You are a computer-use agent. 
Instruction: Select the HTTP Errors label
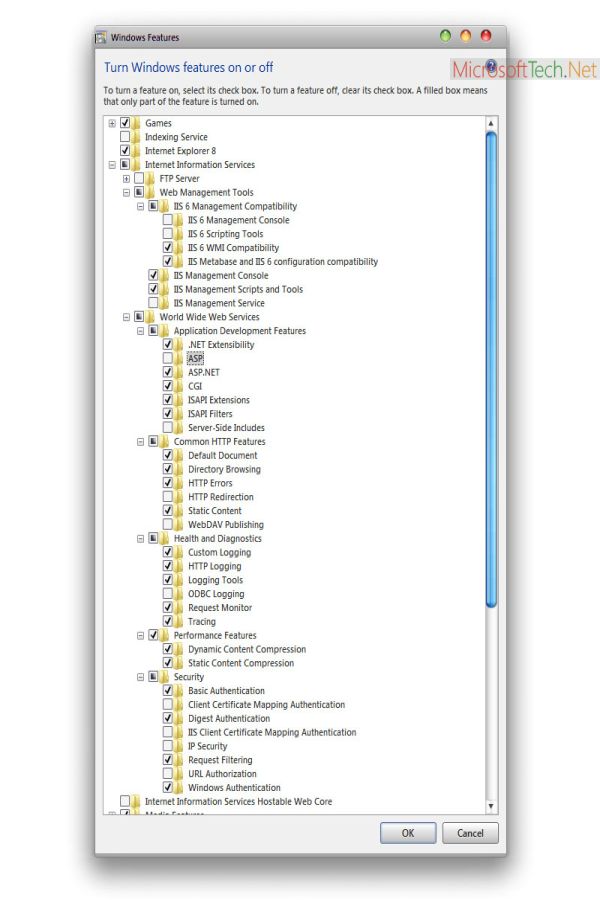(x=210, y=483)
